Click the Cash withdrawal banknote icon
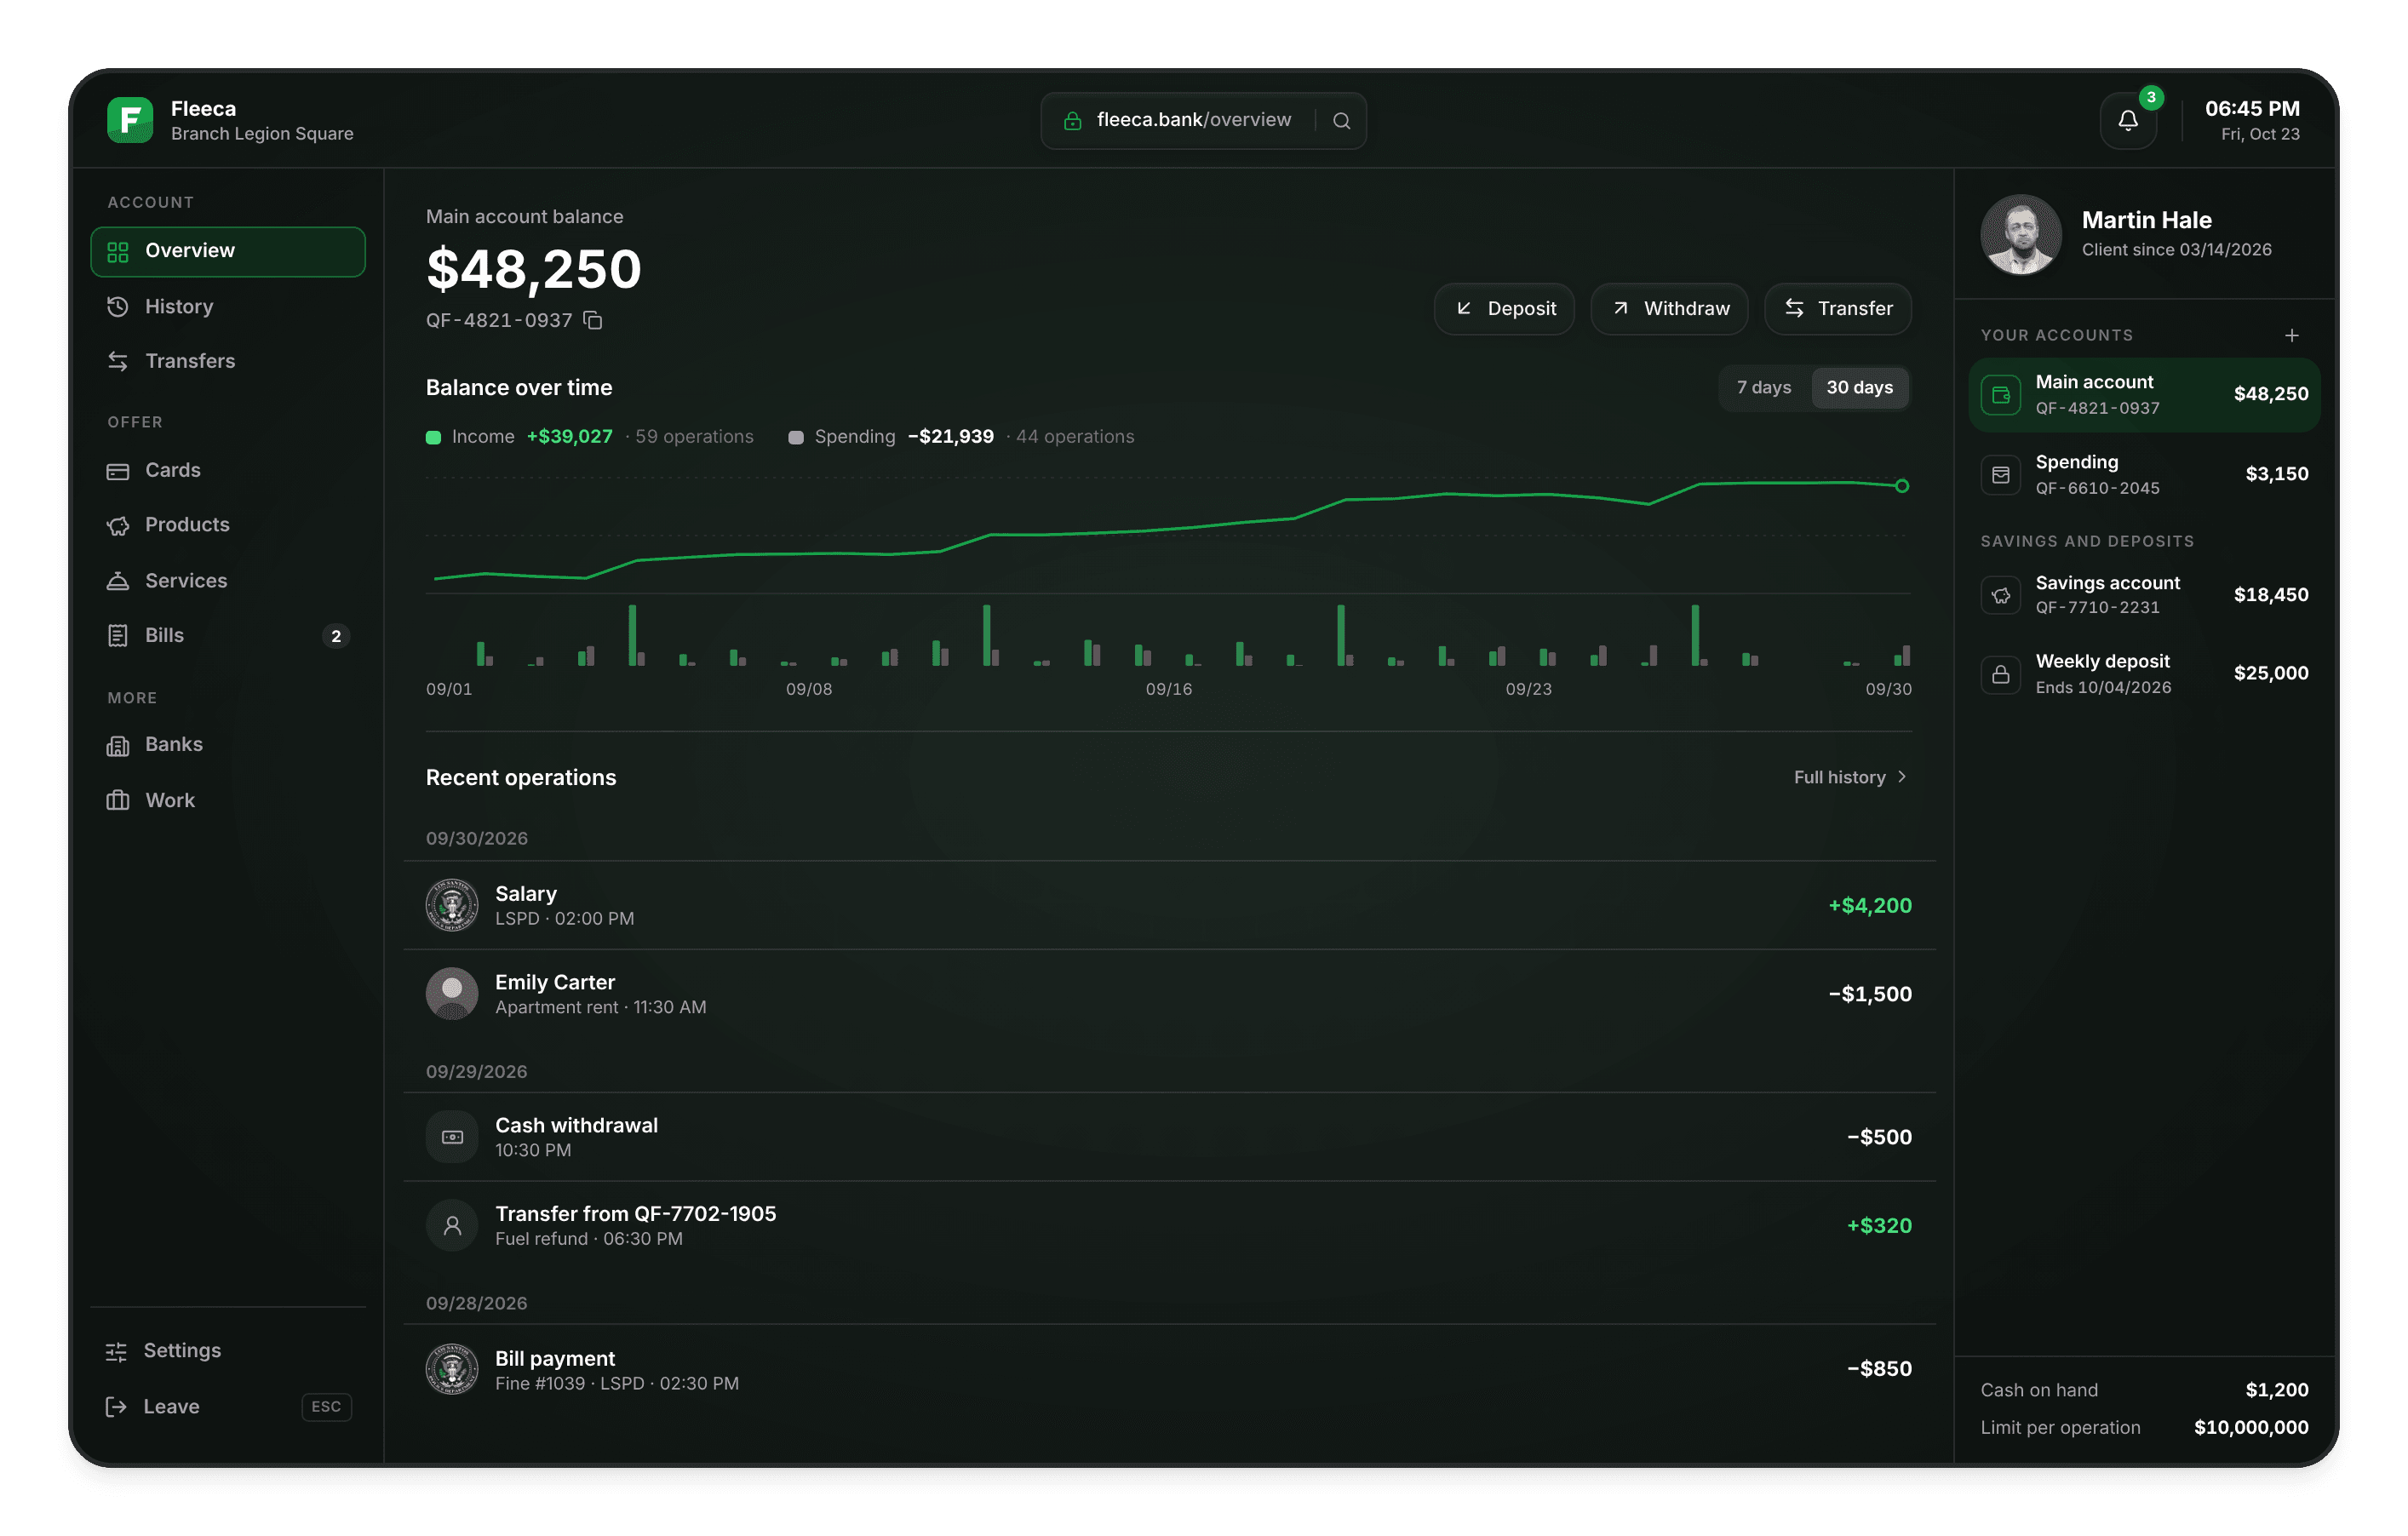2408x1536 pixels. click(452, 1137)
